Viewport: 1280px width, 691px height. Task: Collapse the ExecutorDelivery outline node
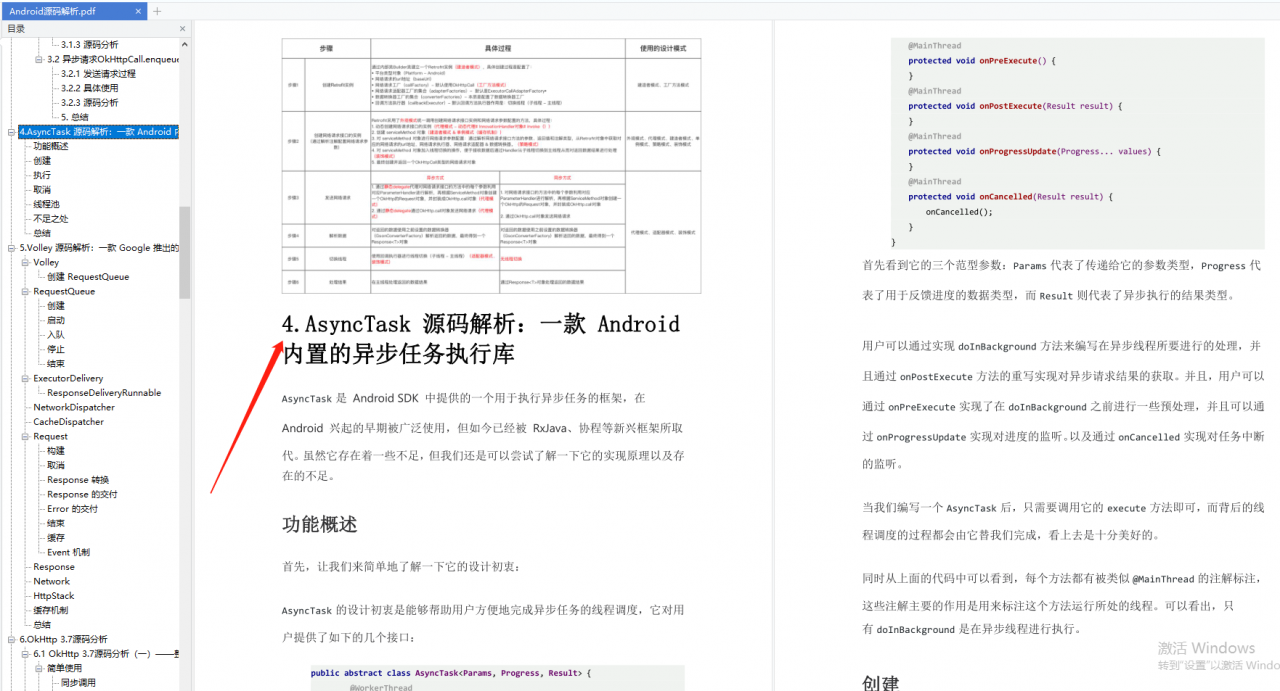tap(25, 379)
